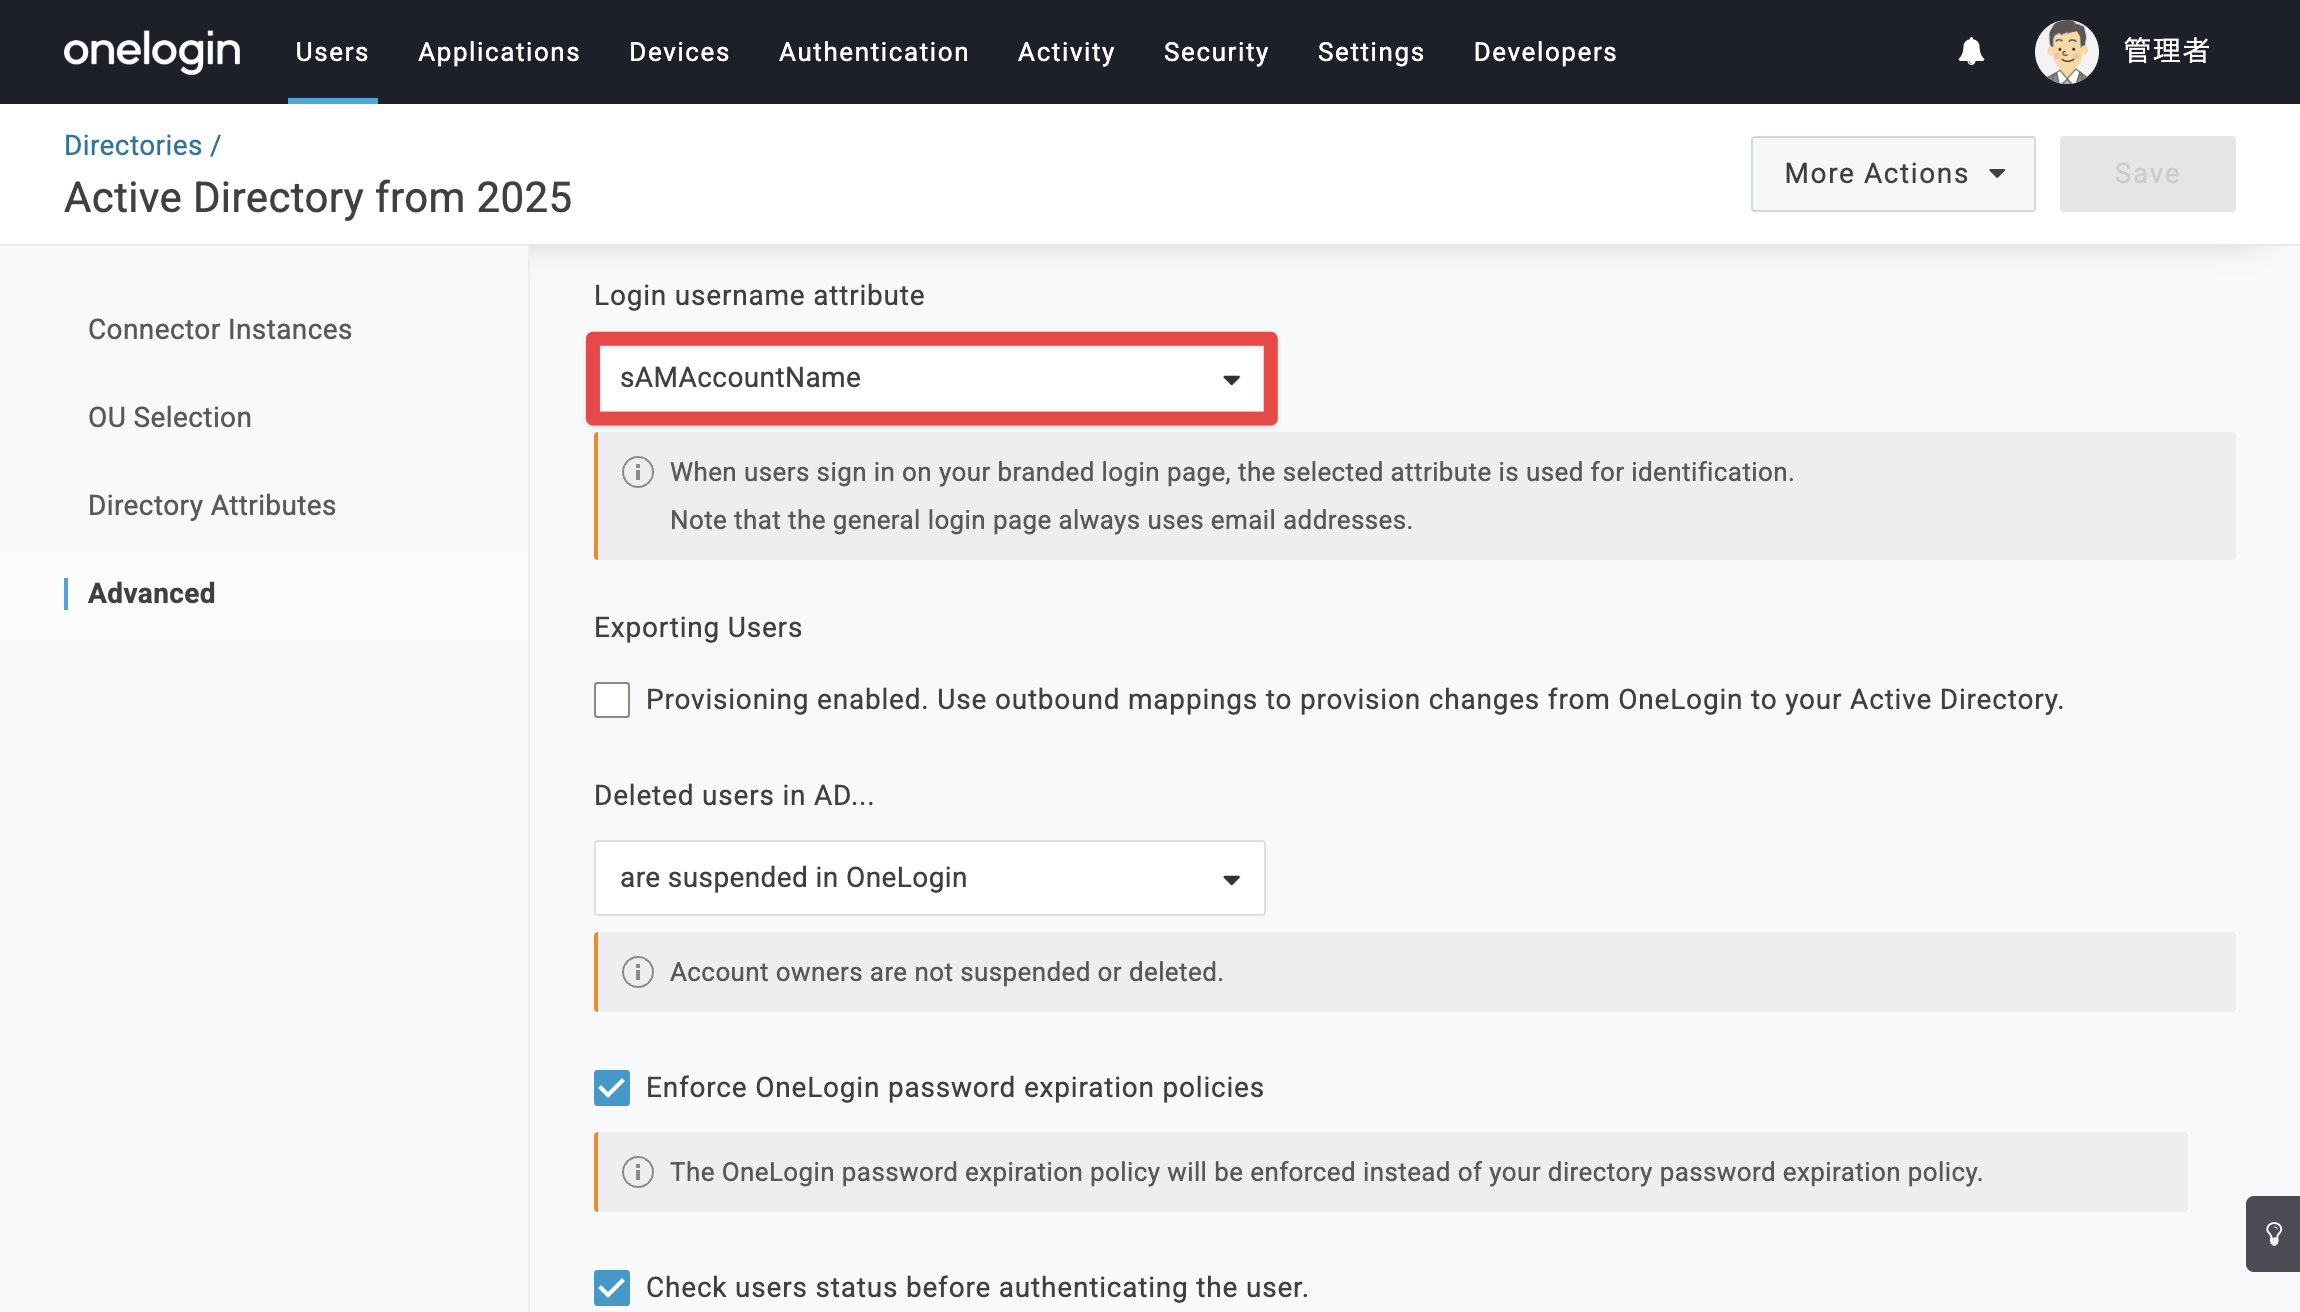The image size is (2300, 1312).
Task: Open the Activity menu
Action: tap(1066, 52)
